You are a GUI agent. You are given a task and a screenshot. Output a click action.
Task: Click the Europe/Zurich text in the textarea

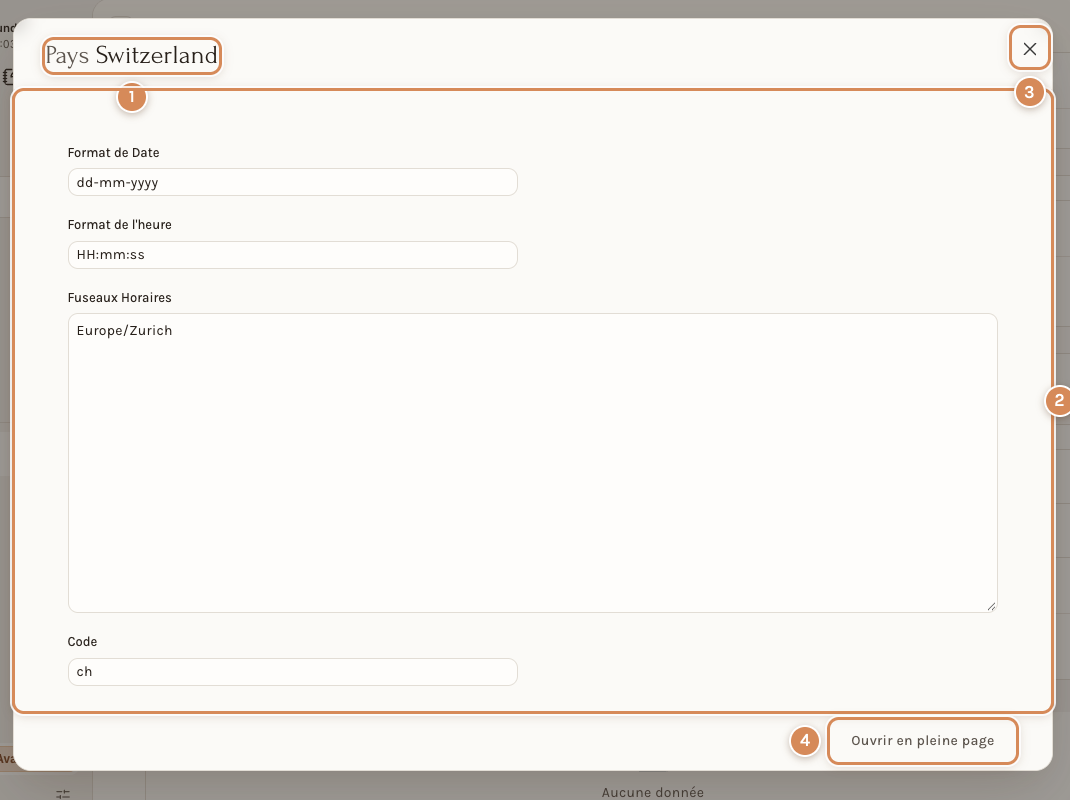[x=124, y=330]
